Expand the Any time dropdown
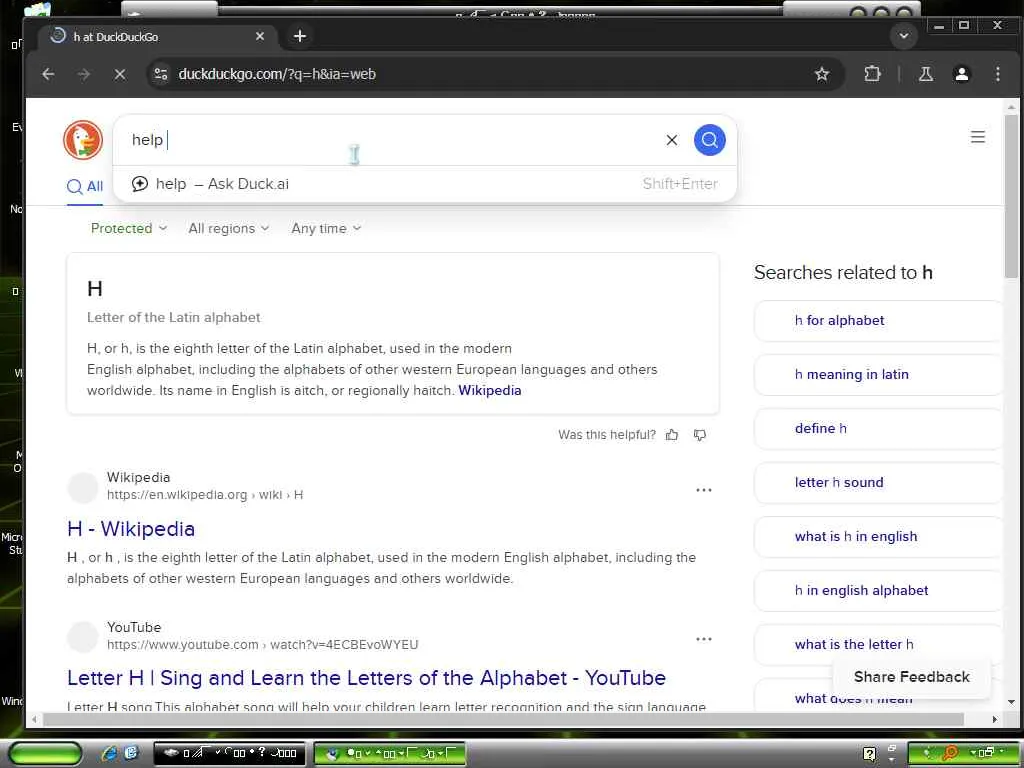This screenshot has width=1024, height=768. 326,229
